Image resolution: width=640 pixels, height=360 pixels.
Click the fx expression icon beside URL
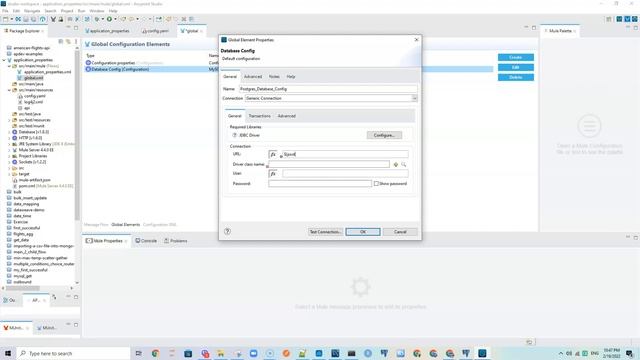pos(273,154)
